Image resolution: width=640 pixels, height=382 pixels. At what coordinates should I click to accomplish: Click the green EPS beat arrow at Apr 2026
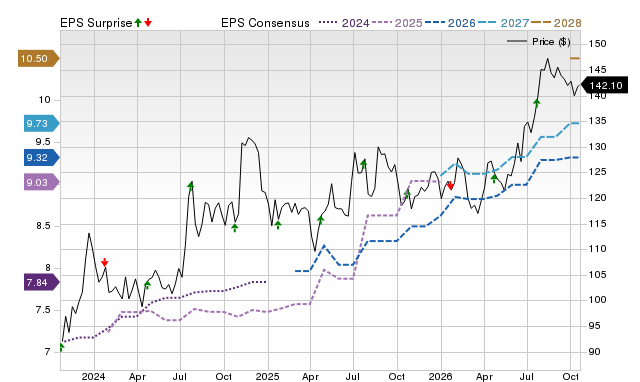pos(494,178)
